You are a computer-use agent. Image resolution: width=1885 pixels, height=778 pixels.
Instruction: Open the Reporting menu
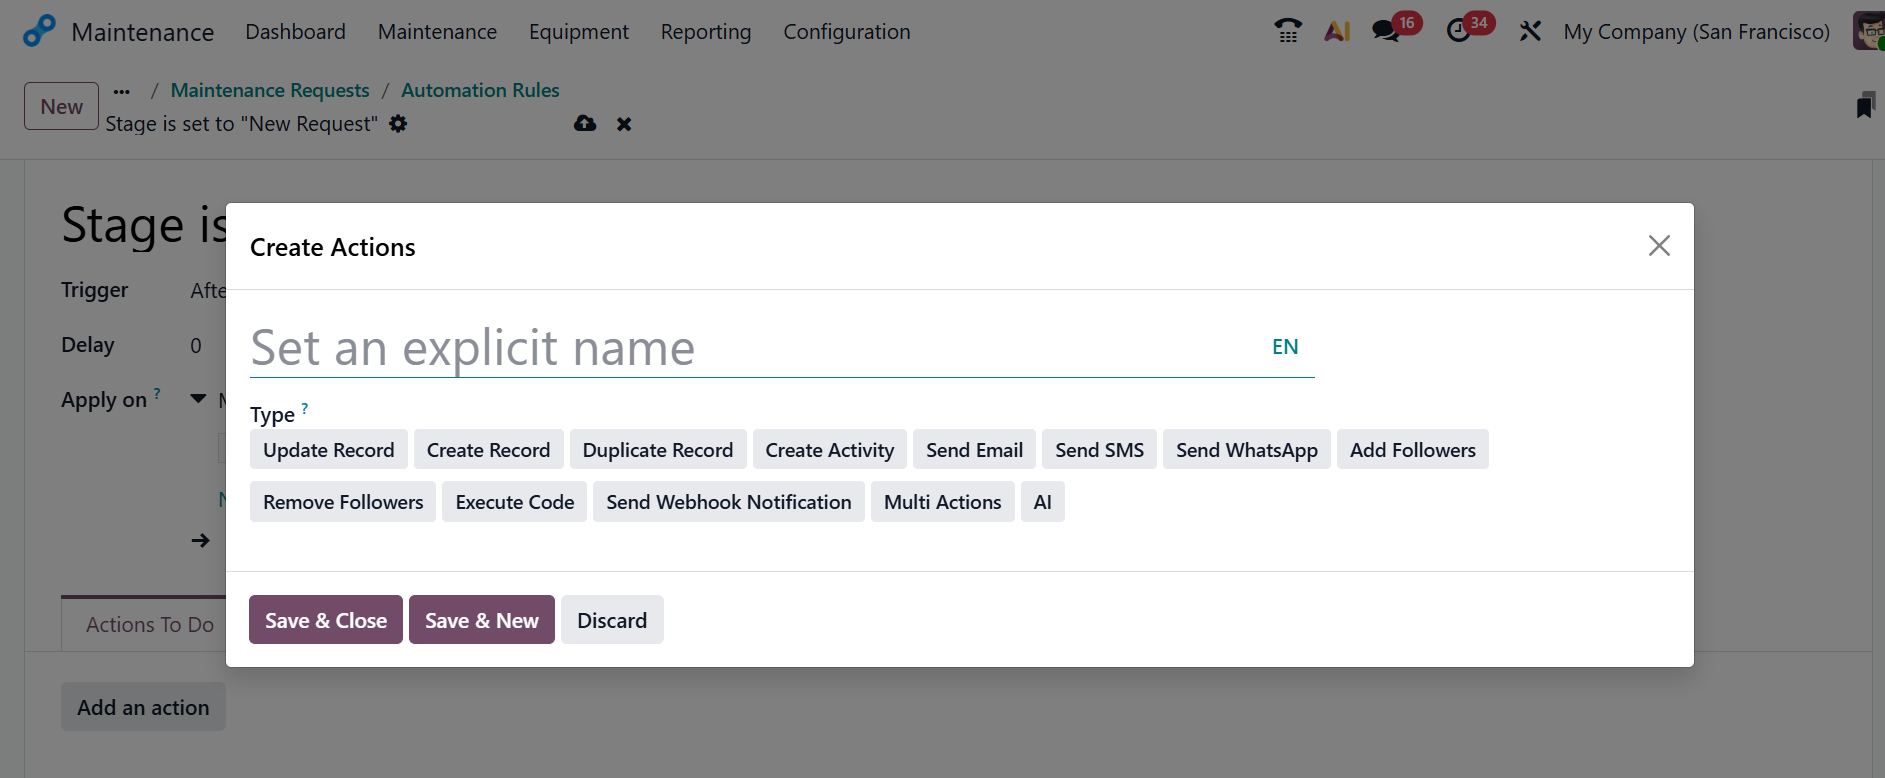click(x=705, y=32)
